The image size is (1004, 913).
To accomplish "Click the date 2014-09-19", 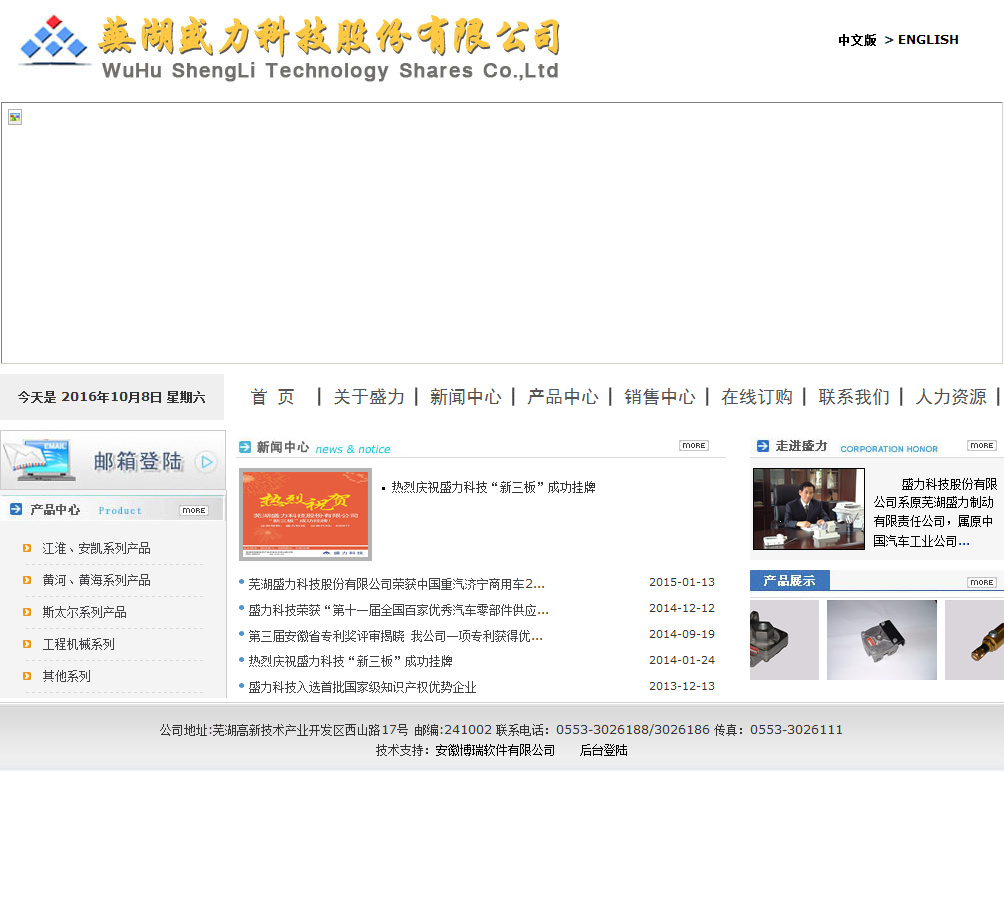I will coord(681,634).
